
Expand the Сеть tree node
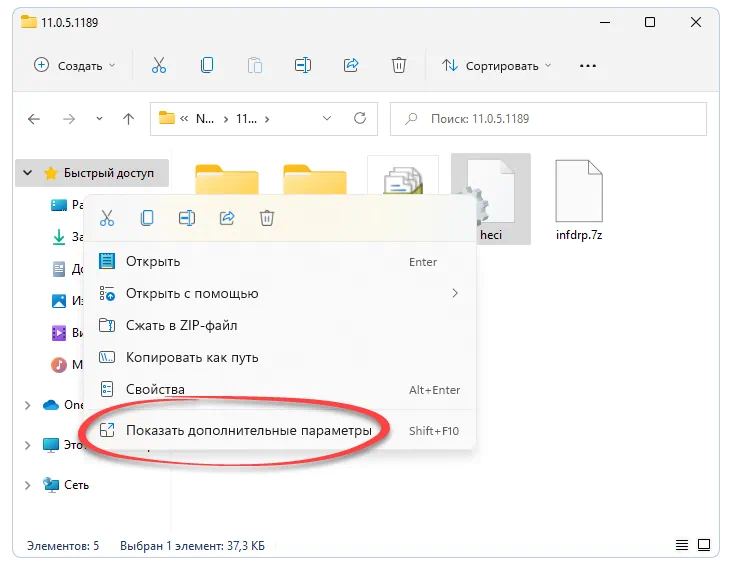27,485
